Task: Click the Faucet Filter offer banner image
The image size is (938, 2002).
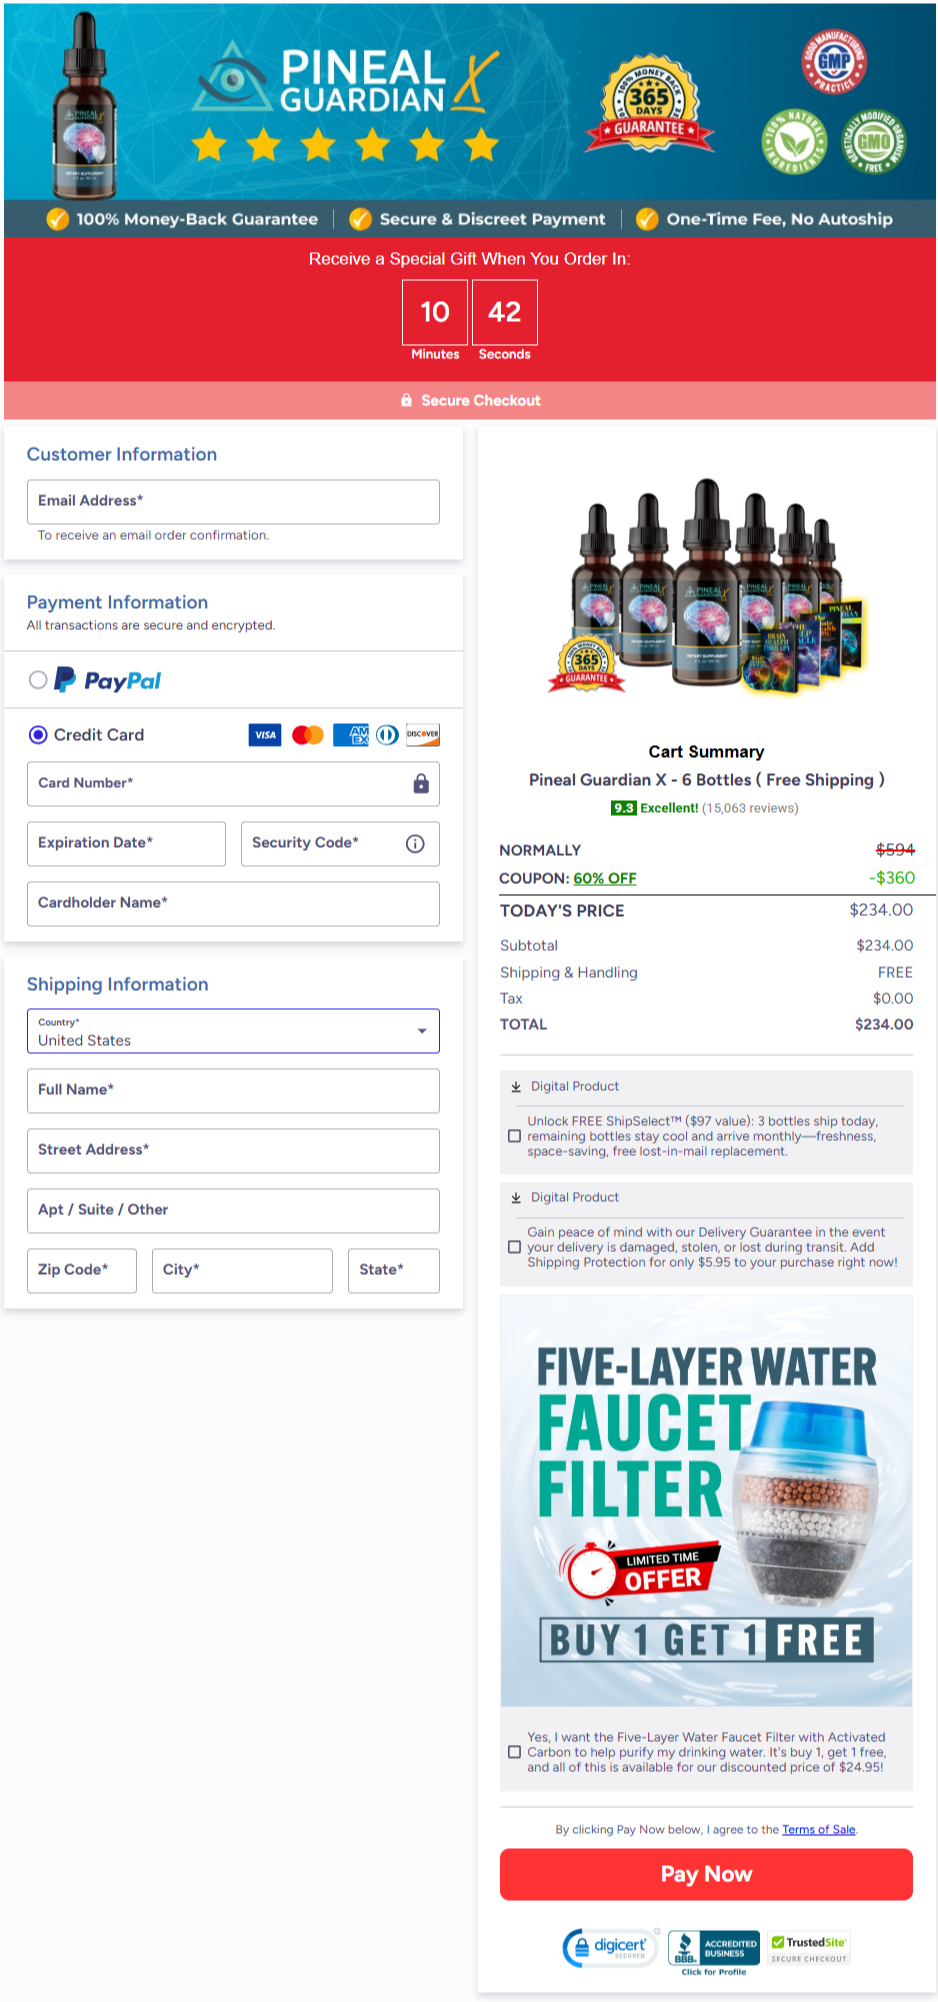Action: pyautogui.click(x=706, y=1501)
